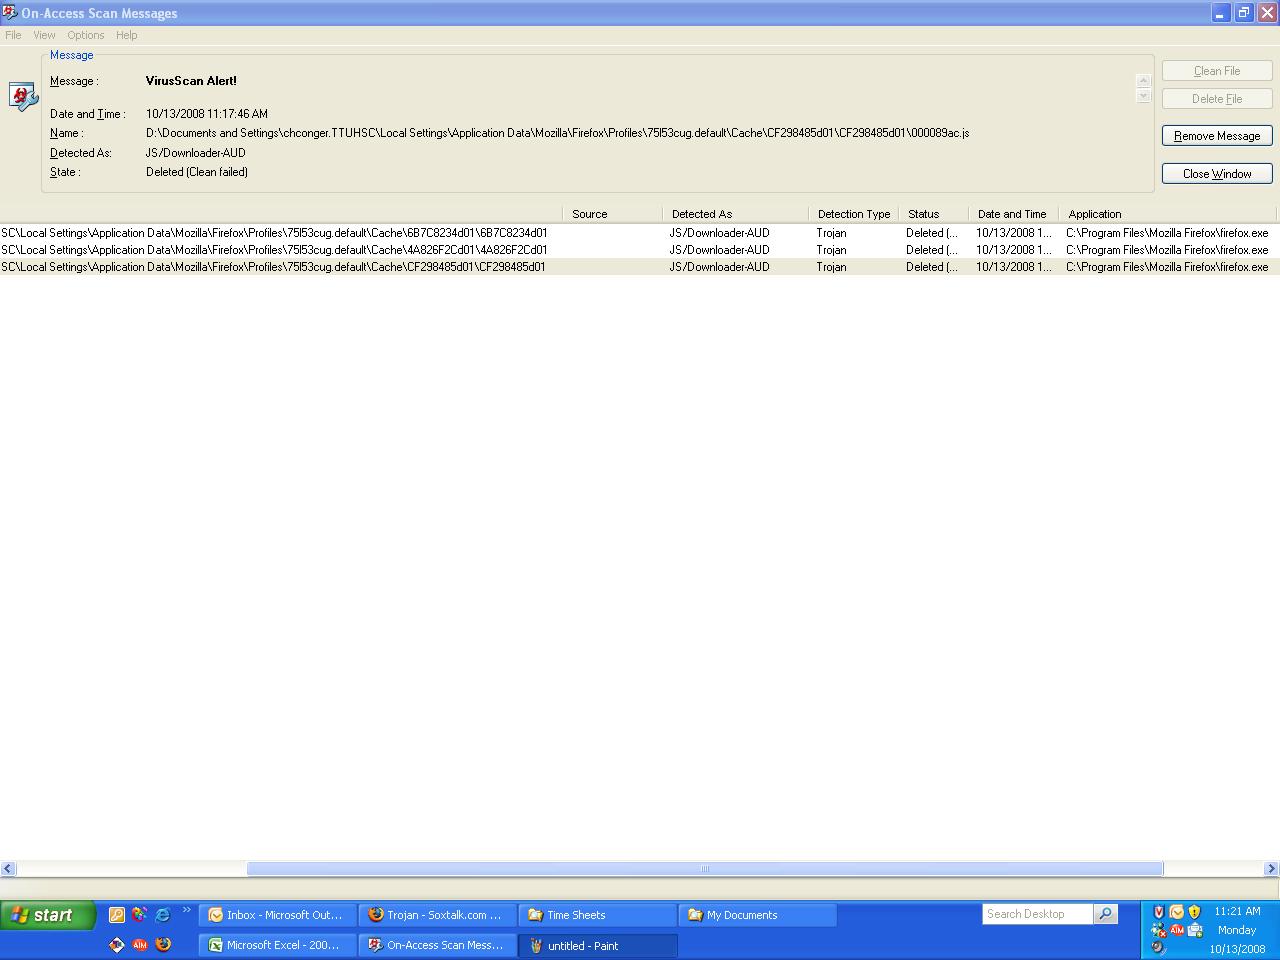Viewport: 1280px width, 960px height.
Task: Click the Close Window button
Action: click(x=1217, y=174)
